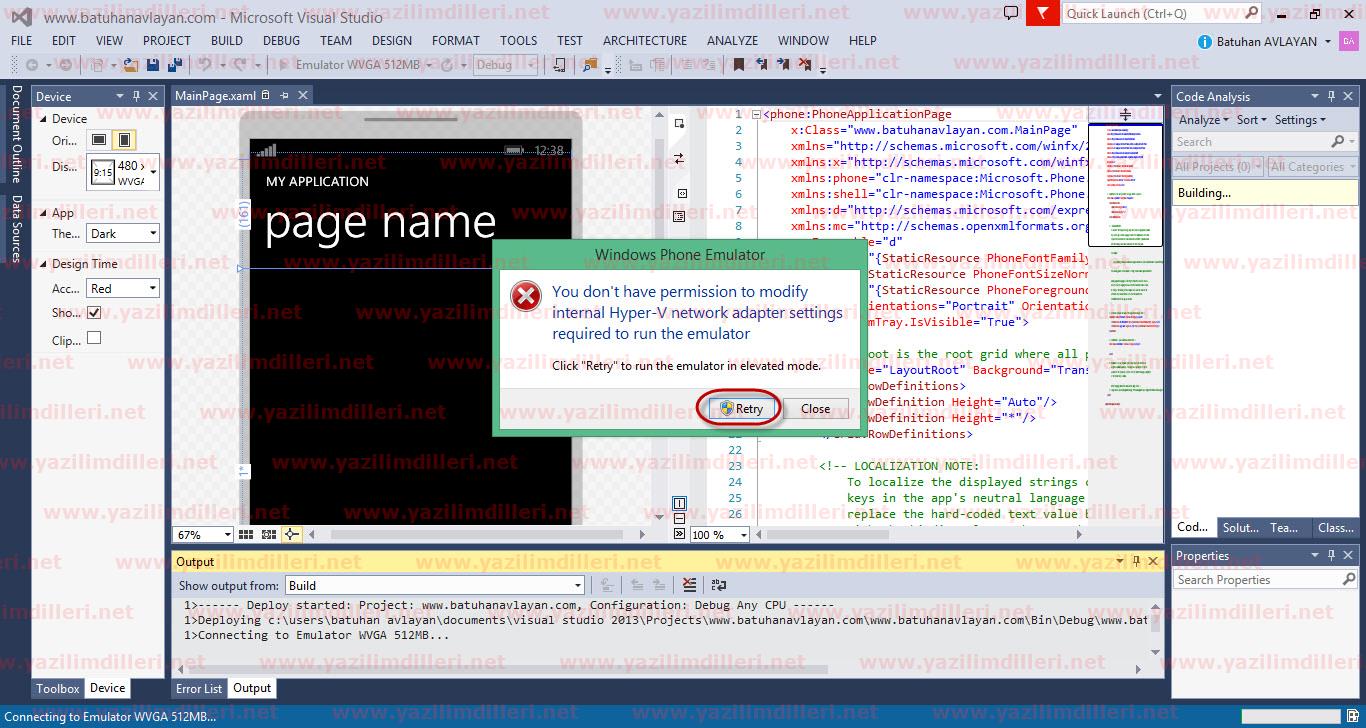Click the code minimap scroll preview

(1125, 185)
